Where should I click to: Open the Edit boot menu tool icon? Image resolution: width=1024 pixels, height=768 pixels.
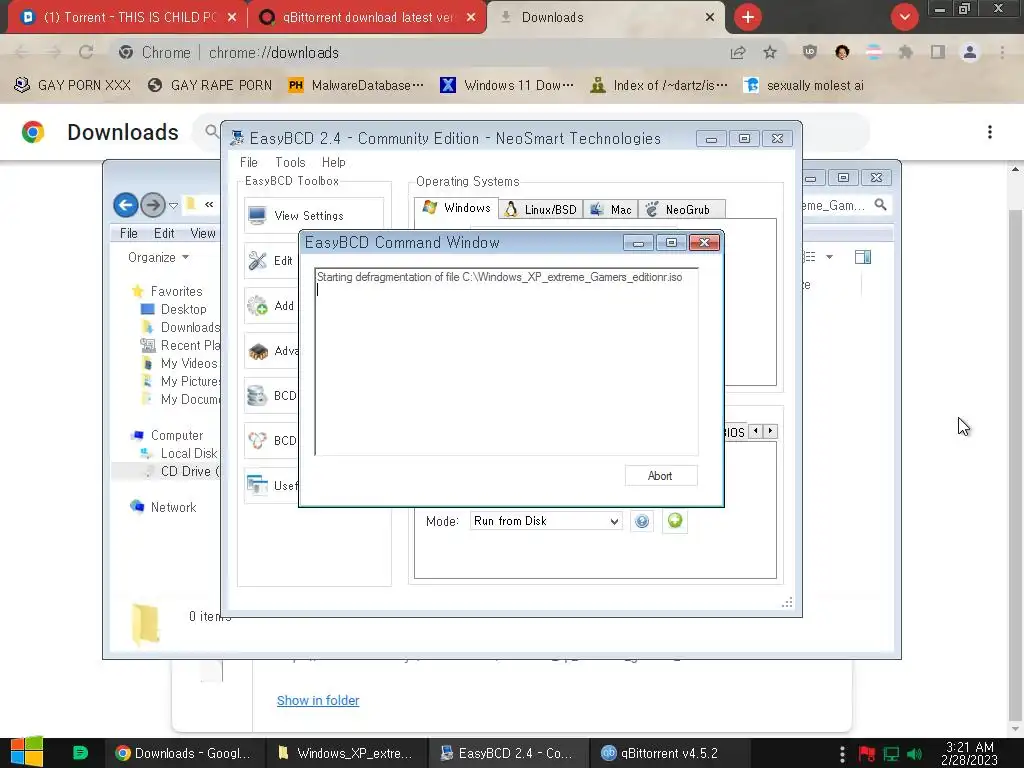(x=257, y=261)
